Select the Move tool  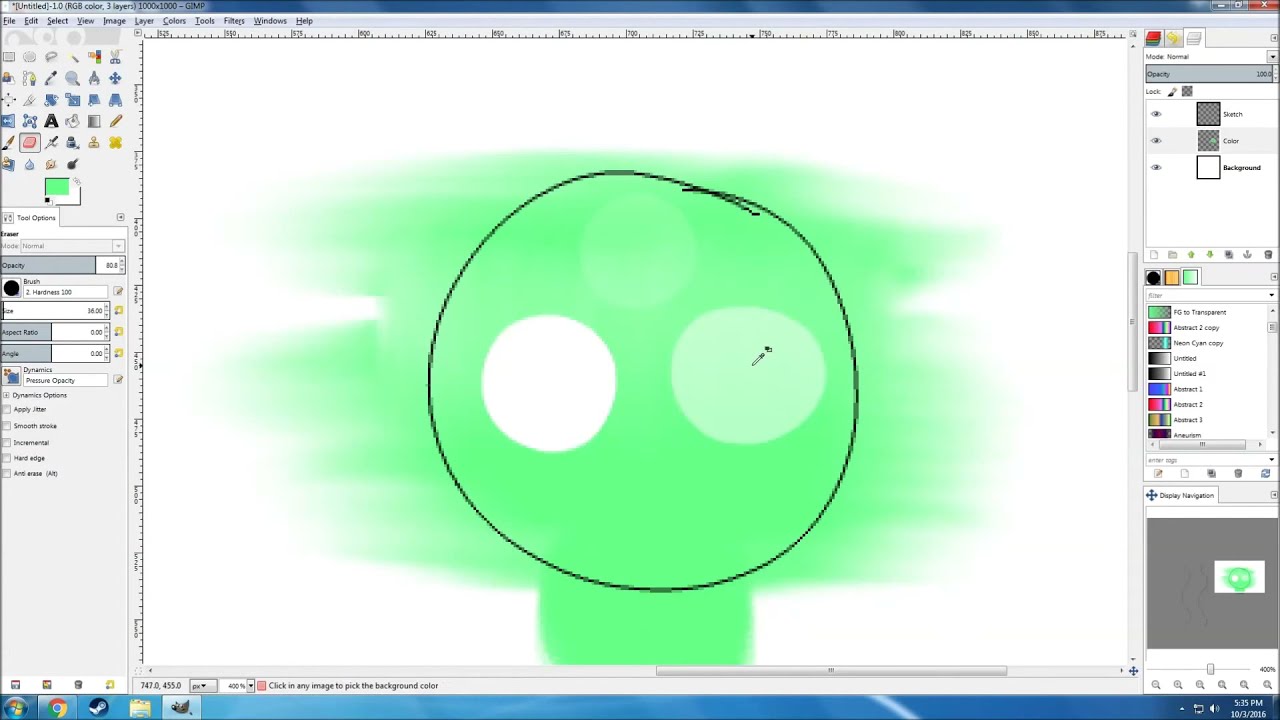click(x=115, y=78)
